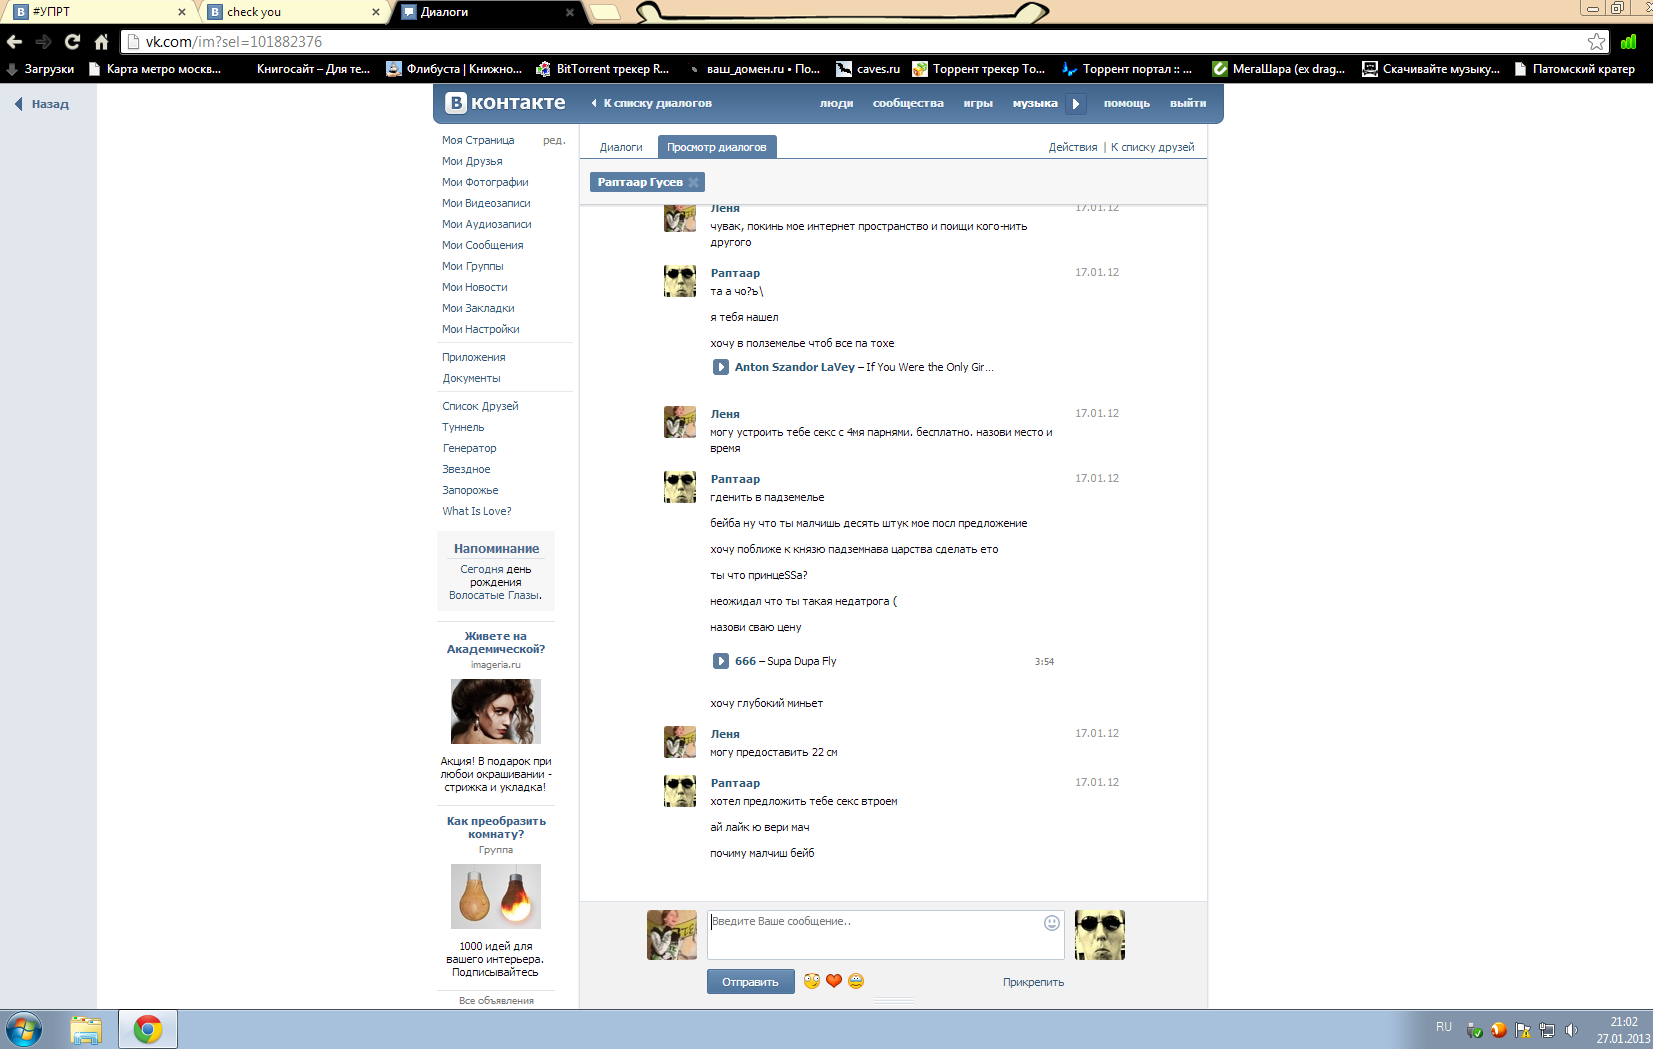Open the browser home page icon
Screen dimensions: 1653x1049
101,42
